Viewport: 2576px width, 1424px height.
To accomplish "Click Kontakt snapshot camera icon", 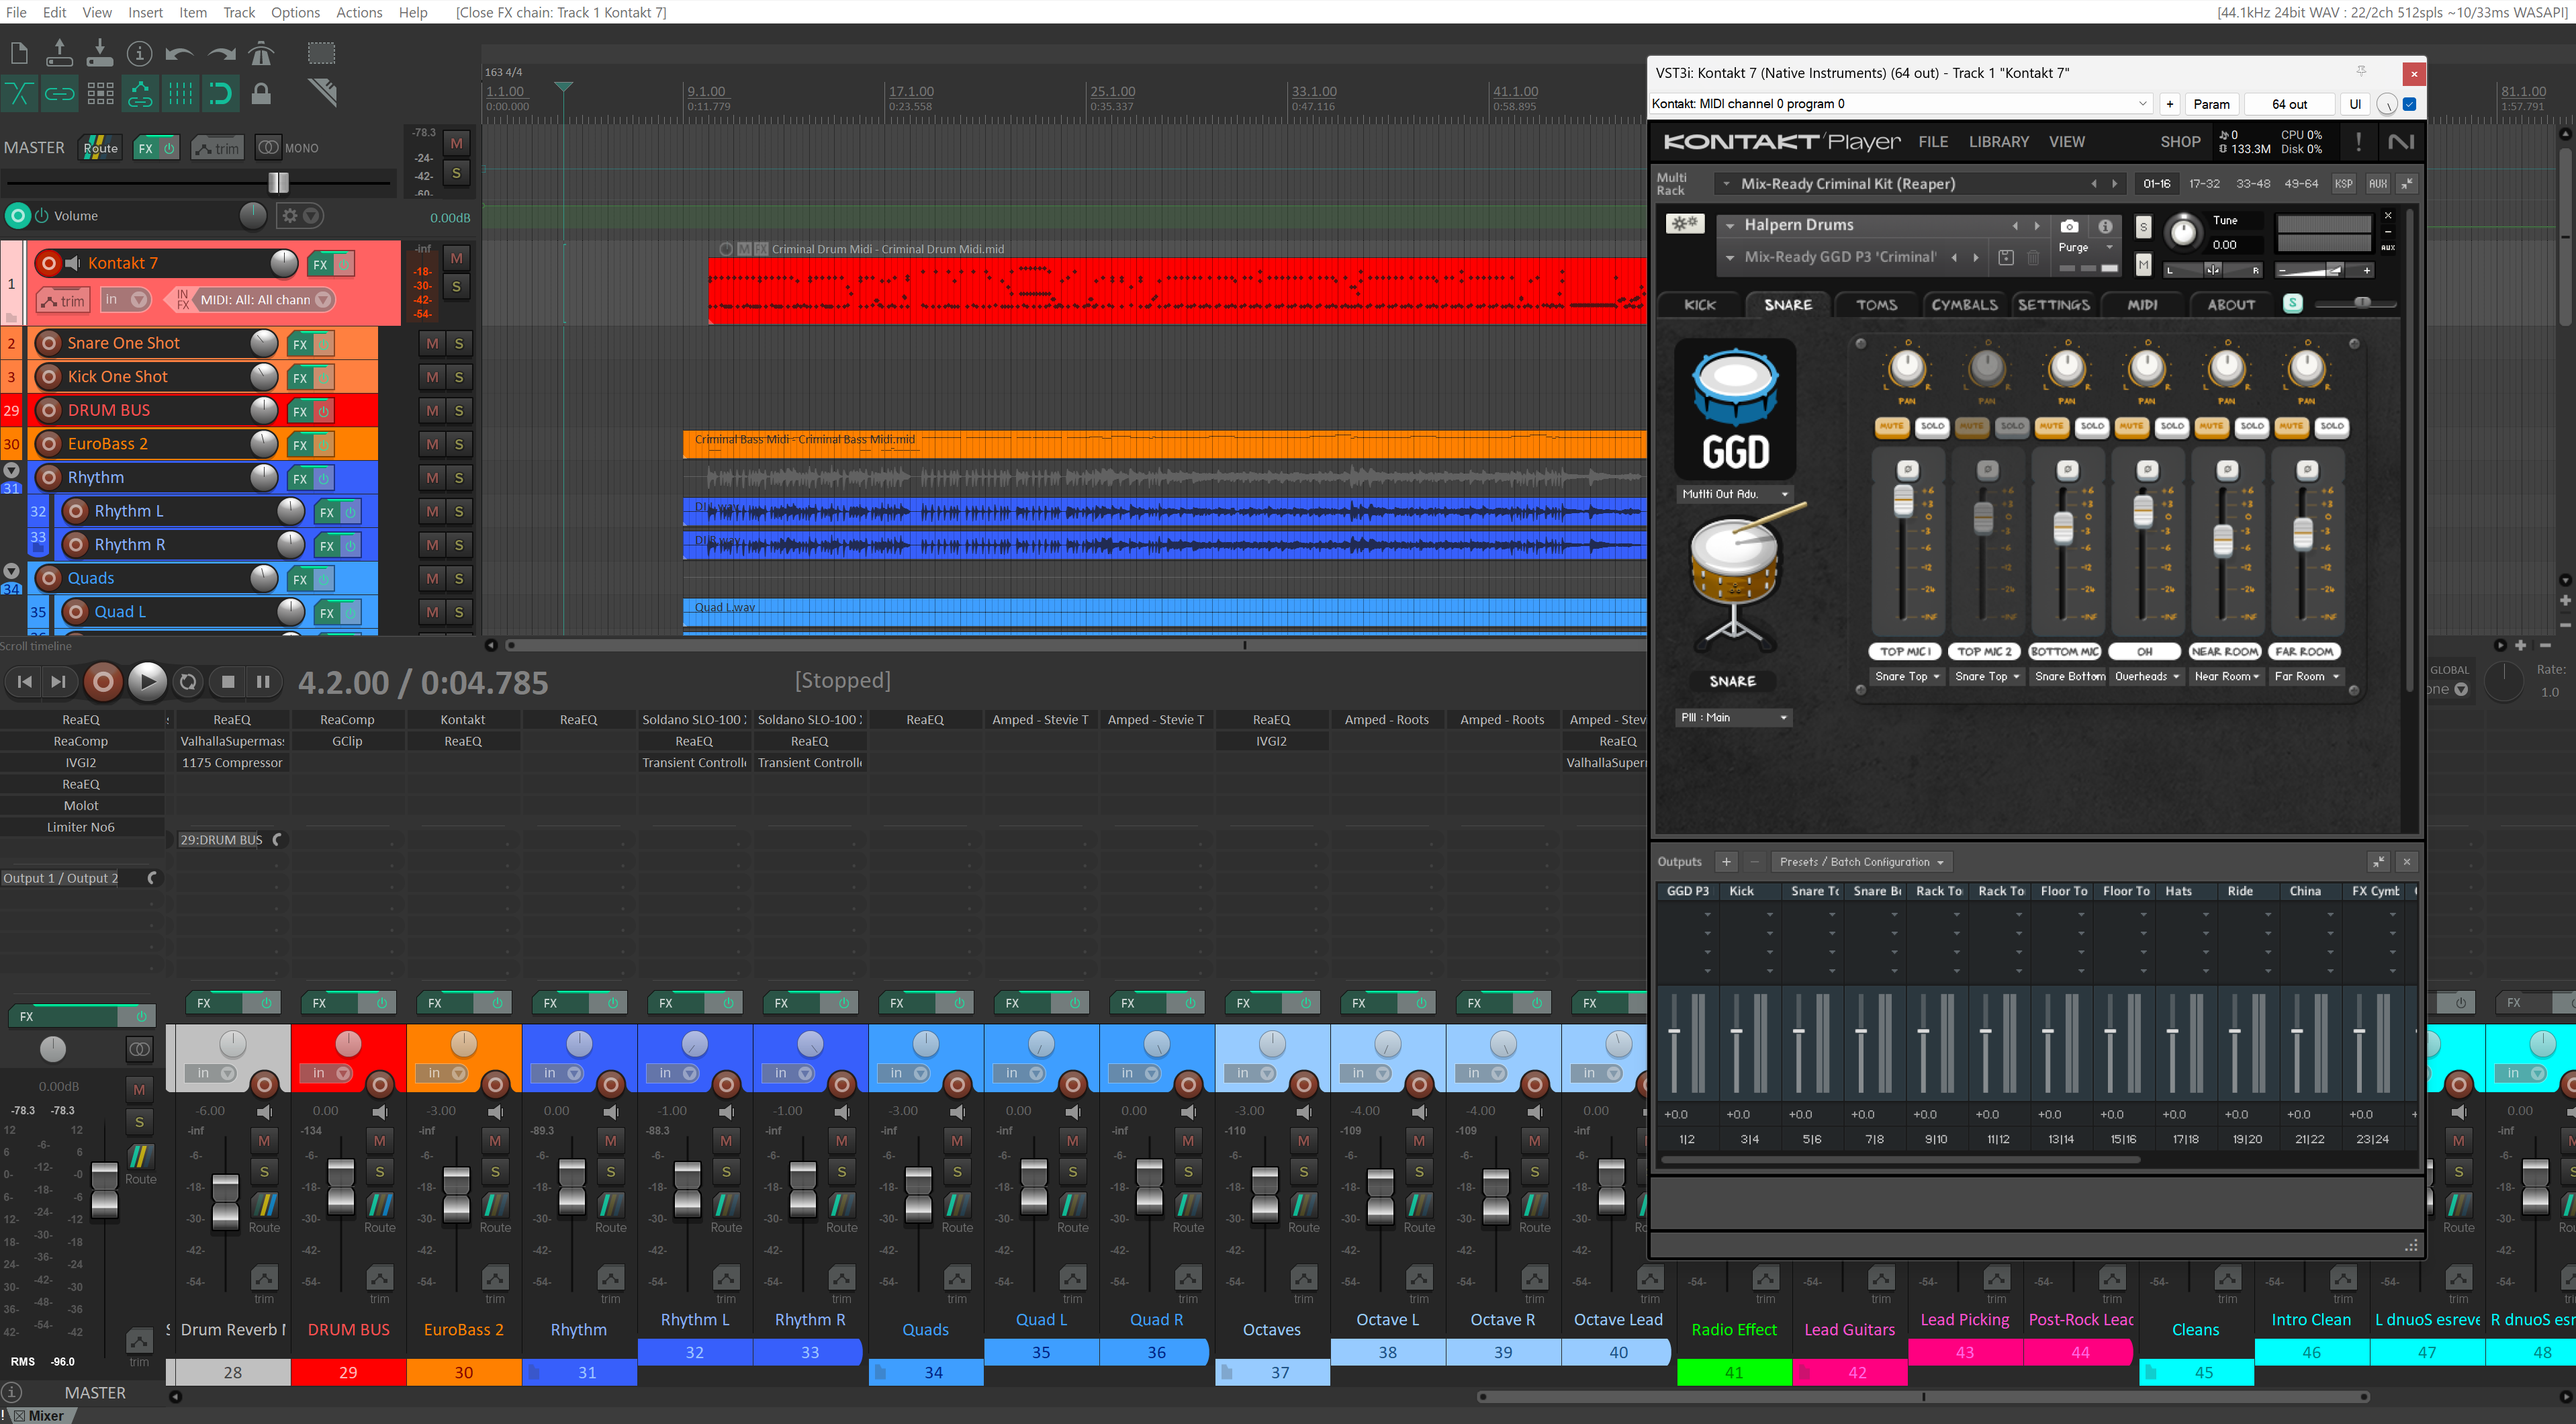I will (x=2069, y=226).
